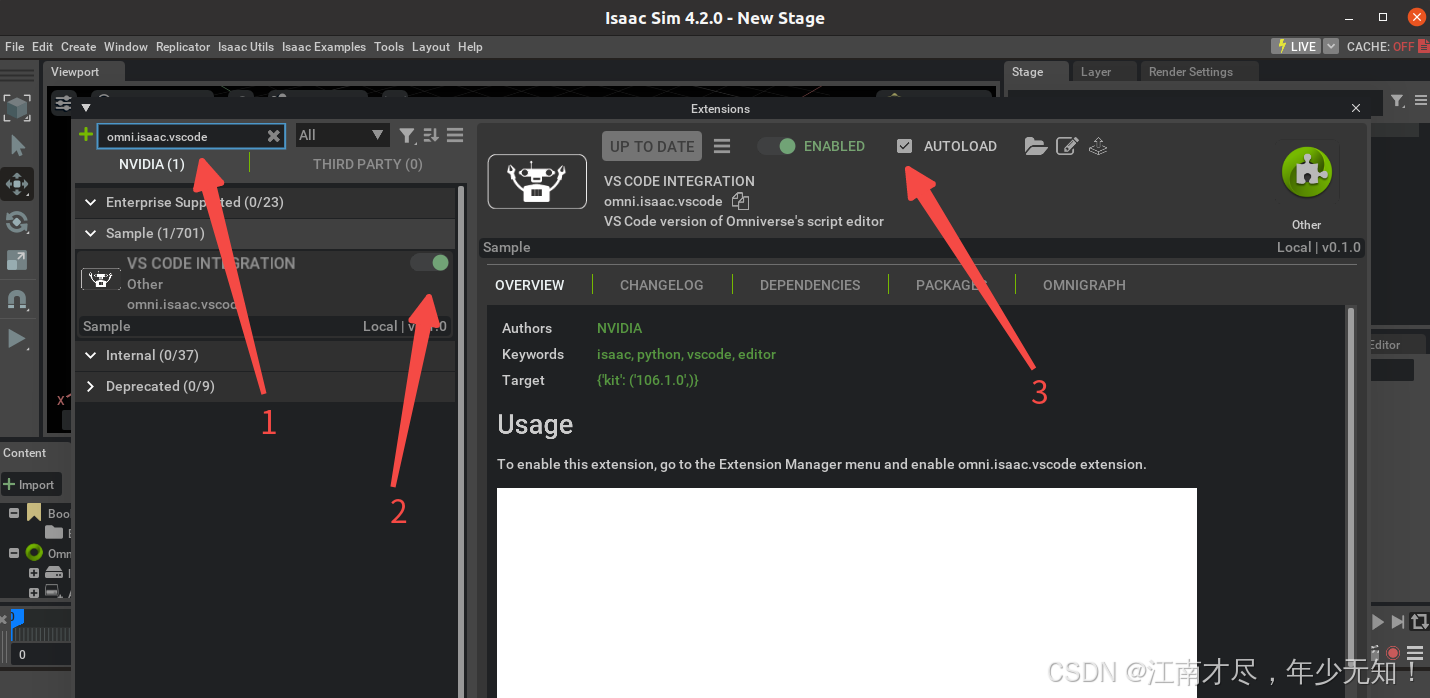Switch to the OMNIGRAPH tab

point(1084,285)
